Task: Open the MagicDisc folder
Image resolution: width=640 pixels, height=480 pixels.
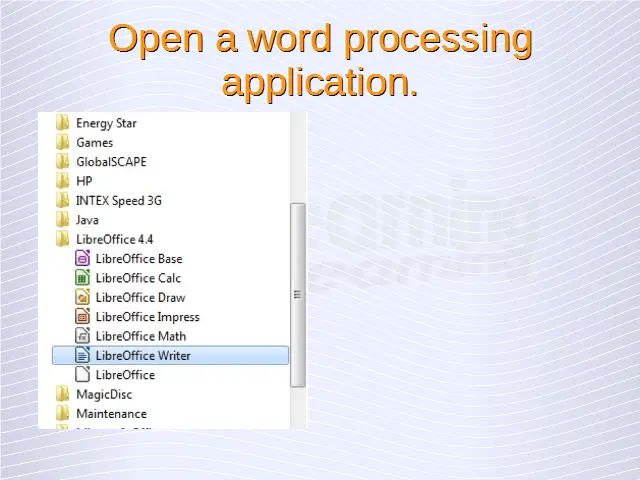Action: click(x=104, y=394)
